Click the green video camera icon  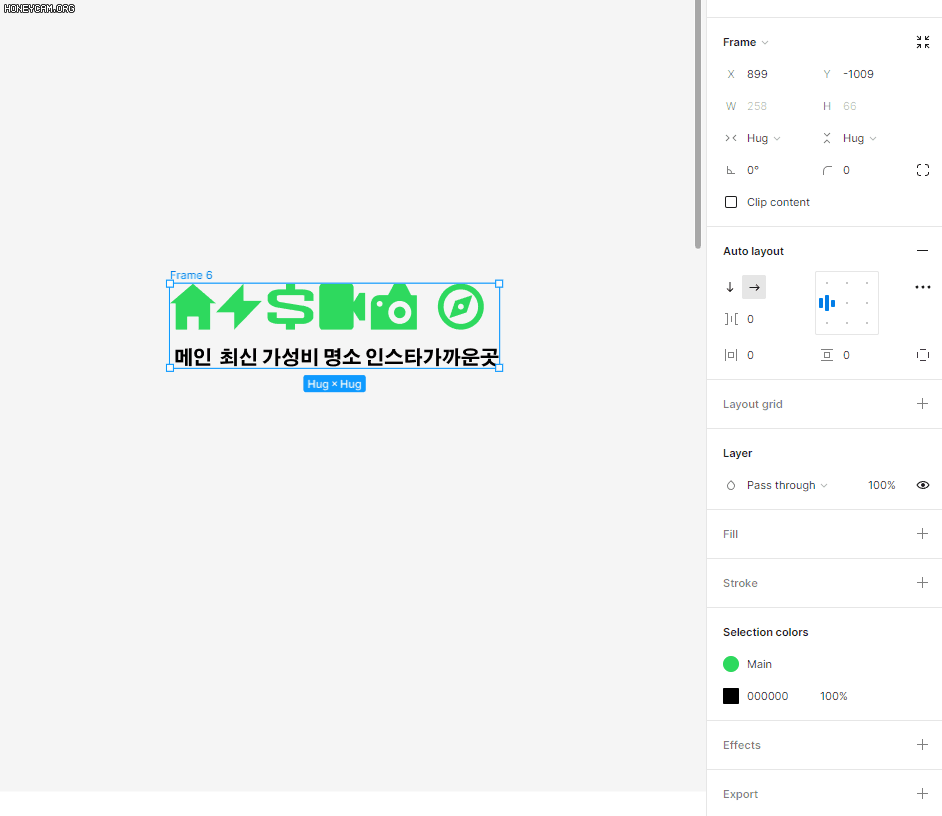click(342, 307)
